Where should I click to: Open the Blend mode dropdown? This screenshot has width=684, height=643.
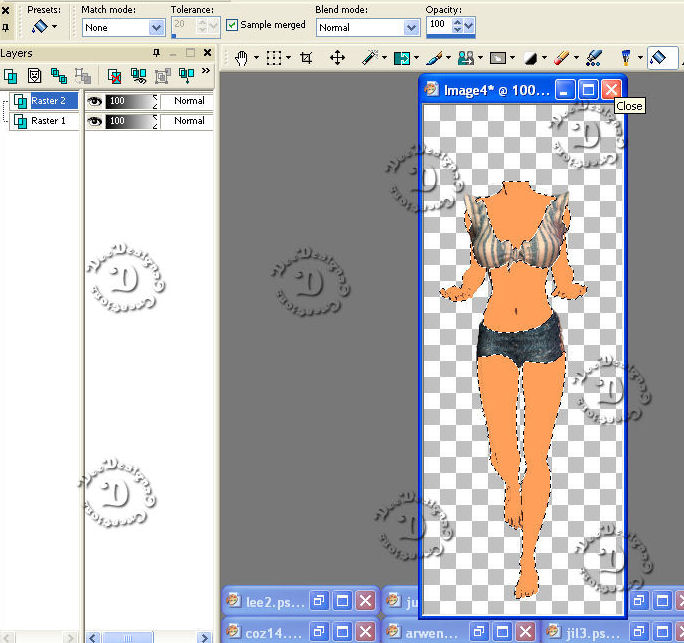[x=410, y=28]
